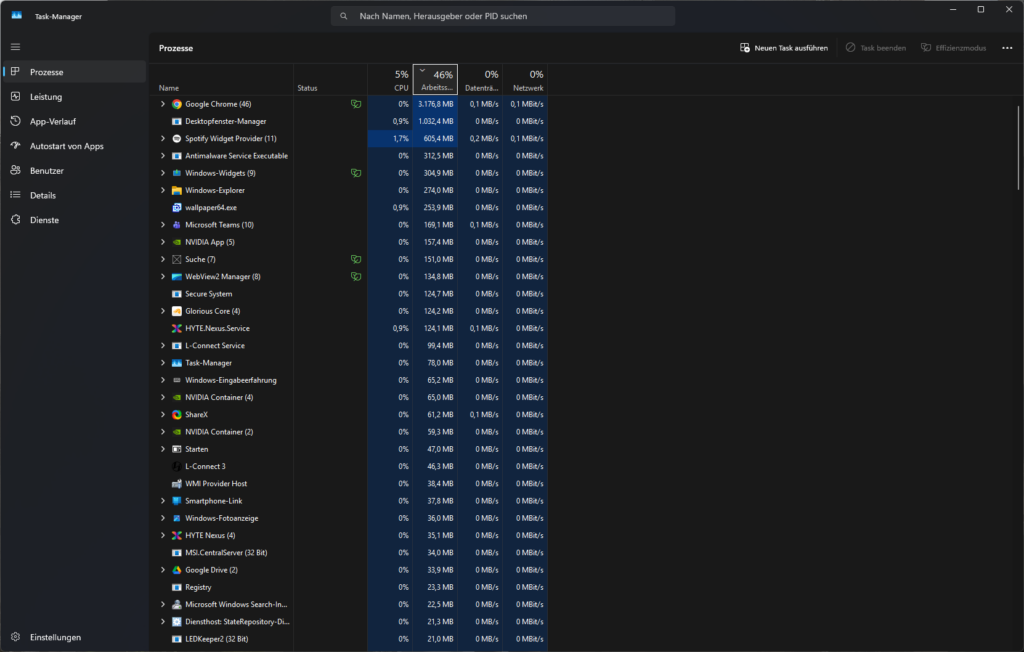Screen dimensions: 1024x652
Task: Sort by the CPU column header
Action: coord(390,80)
